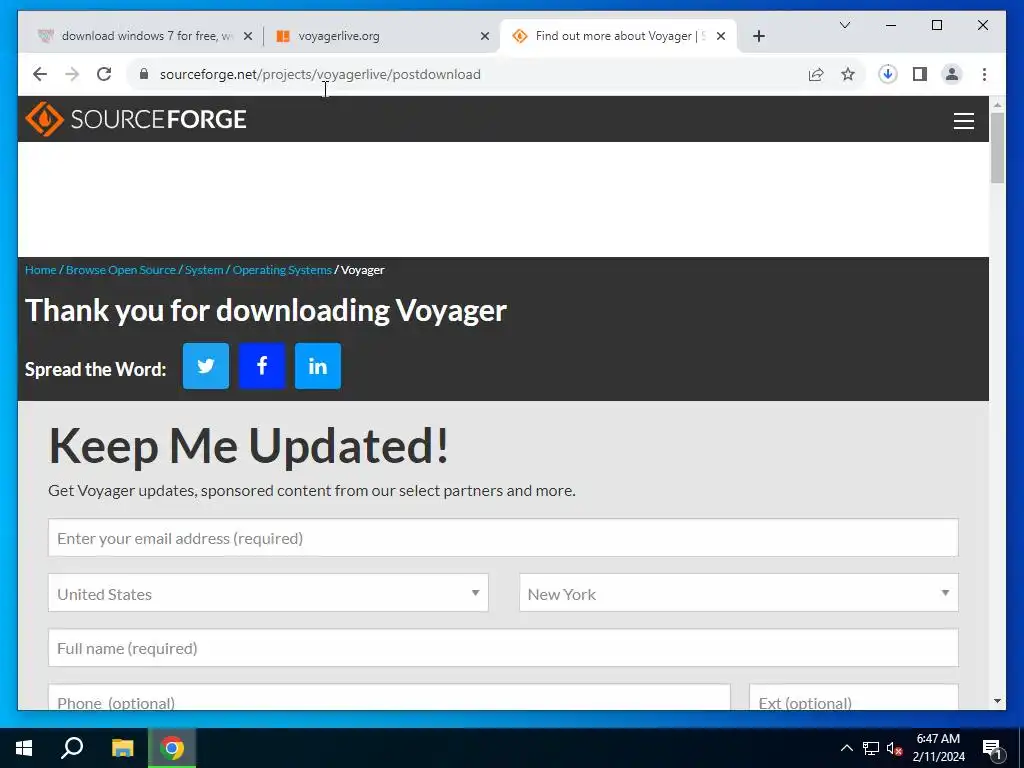Image resolution: width=1024 pixels, height=768 pixels.
Task: Expand the New York state dropdown
Action: click(739, 593)
